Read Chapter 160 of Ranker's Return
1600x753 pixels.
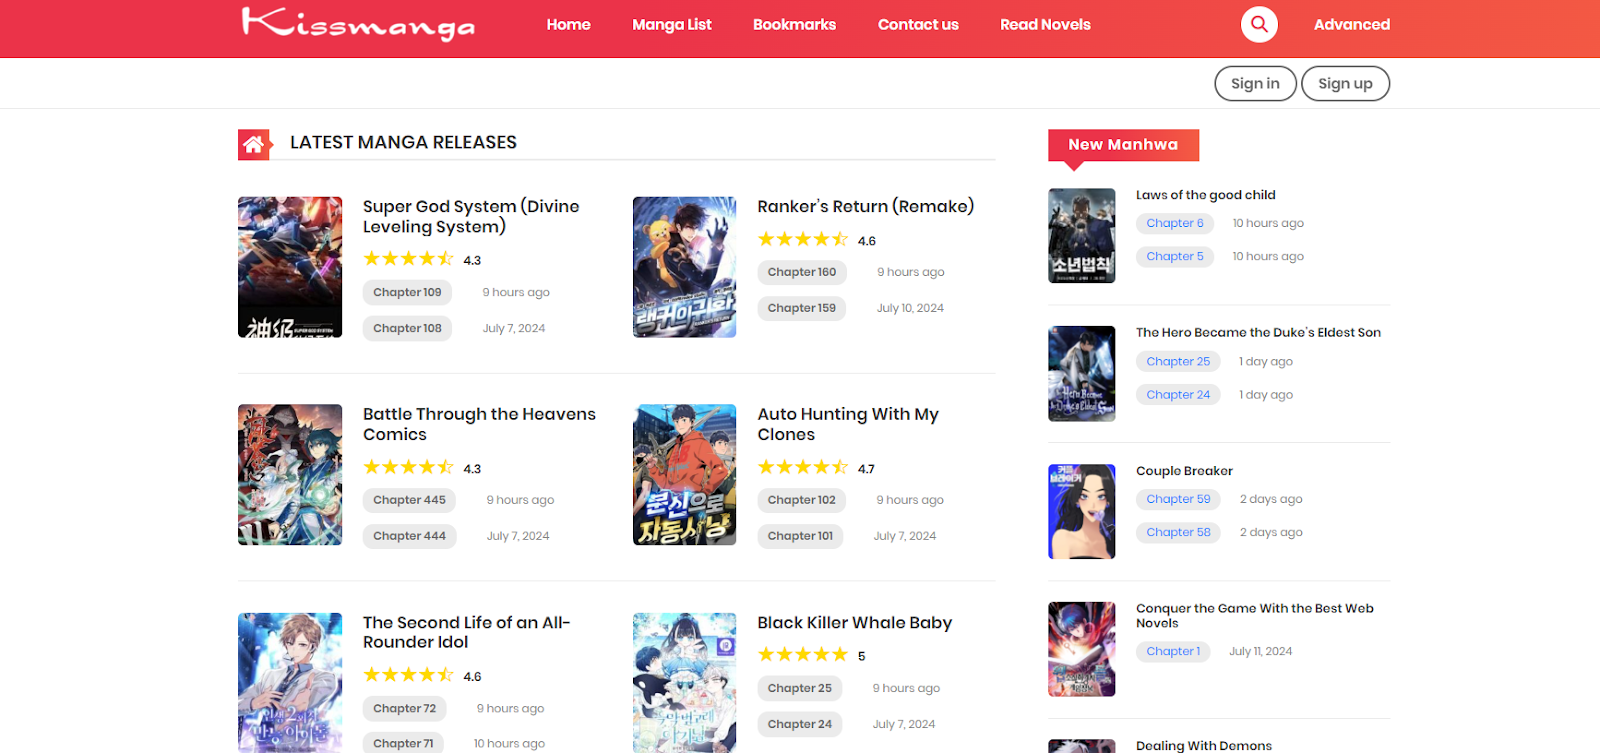[802, 272]
